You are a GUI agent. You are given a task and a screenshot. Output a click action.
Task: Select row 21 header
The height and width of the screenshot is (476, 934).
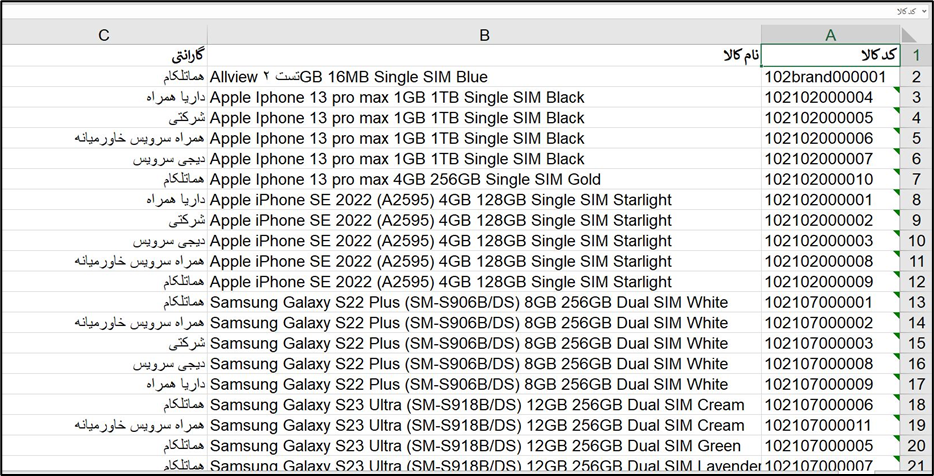point(917,465)
